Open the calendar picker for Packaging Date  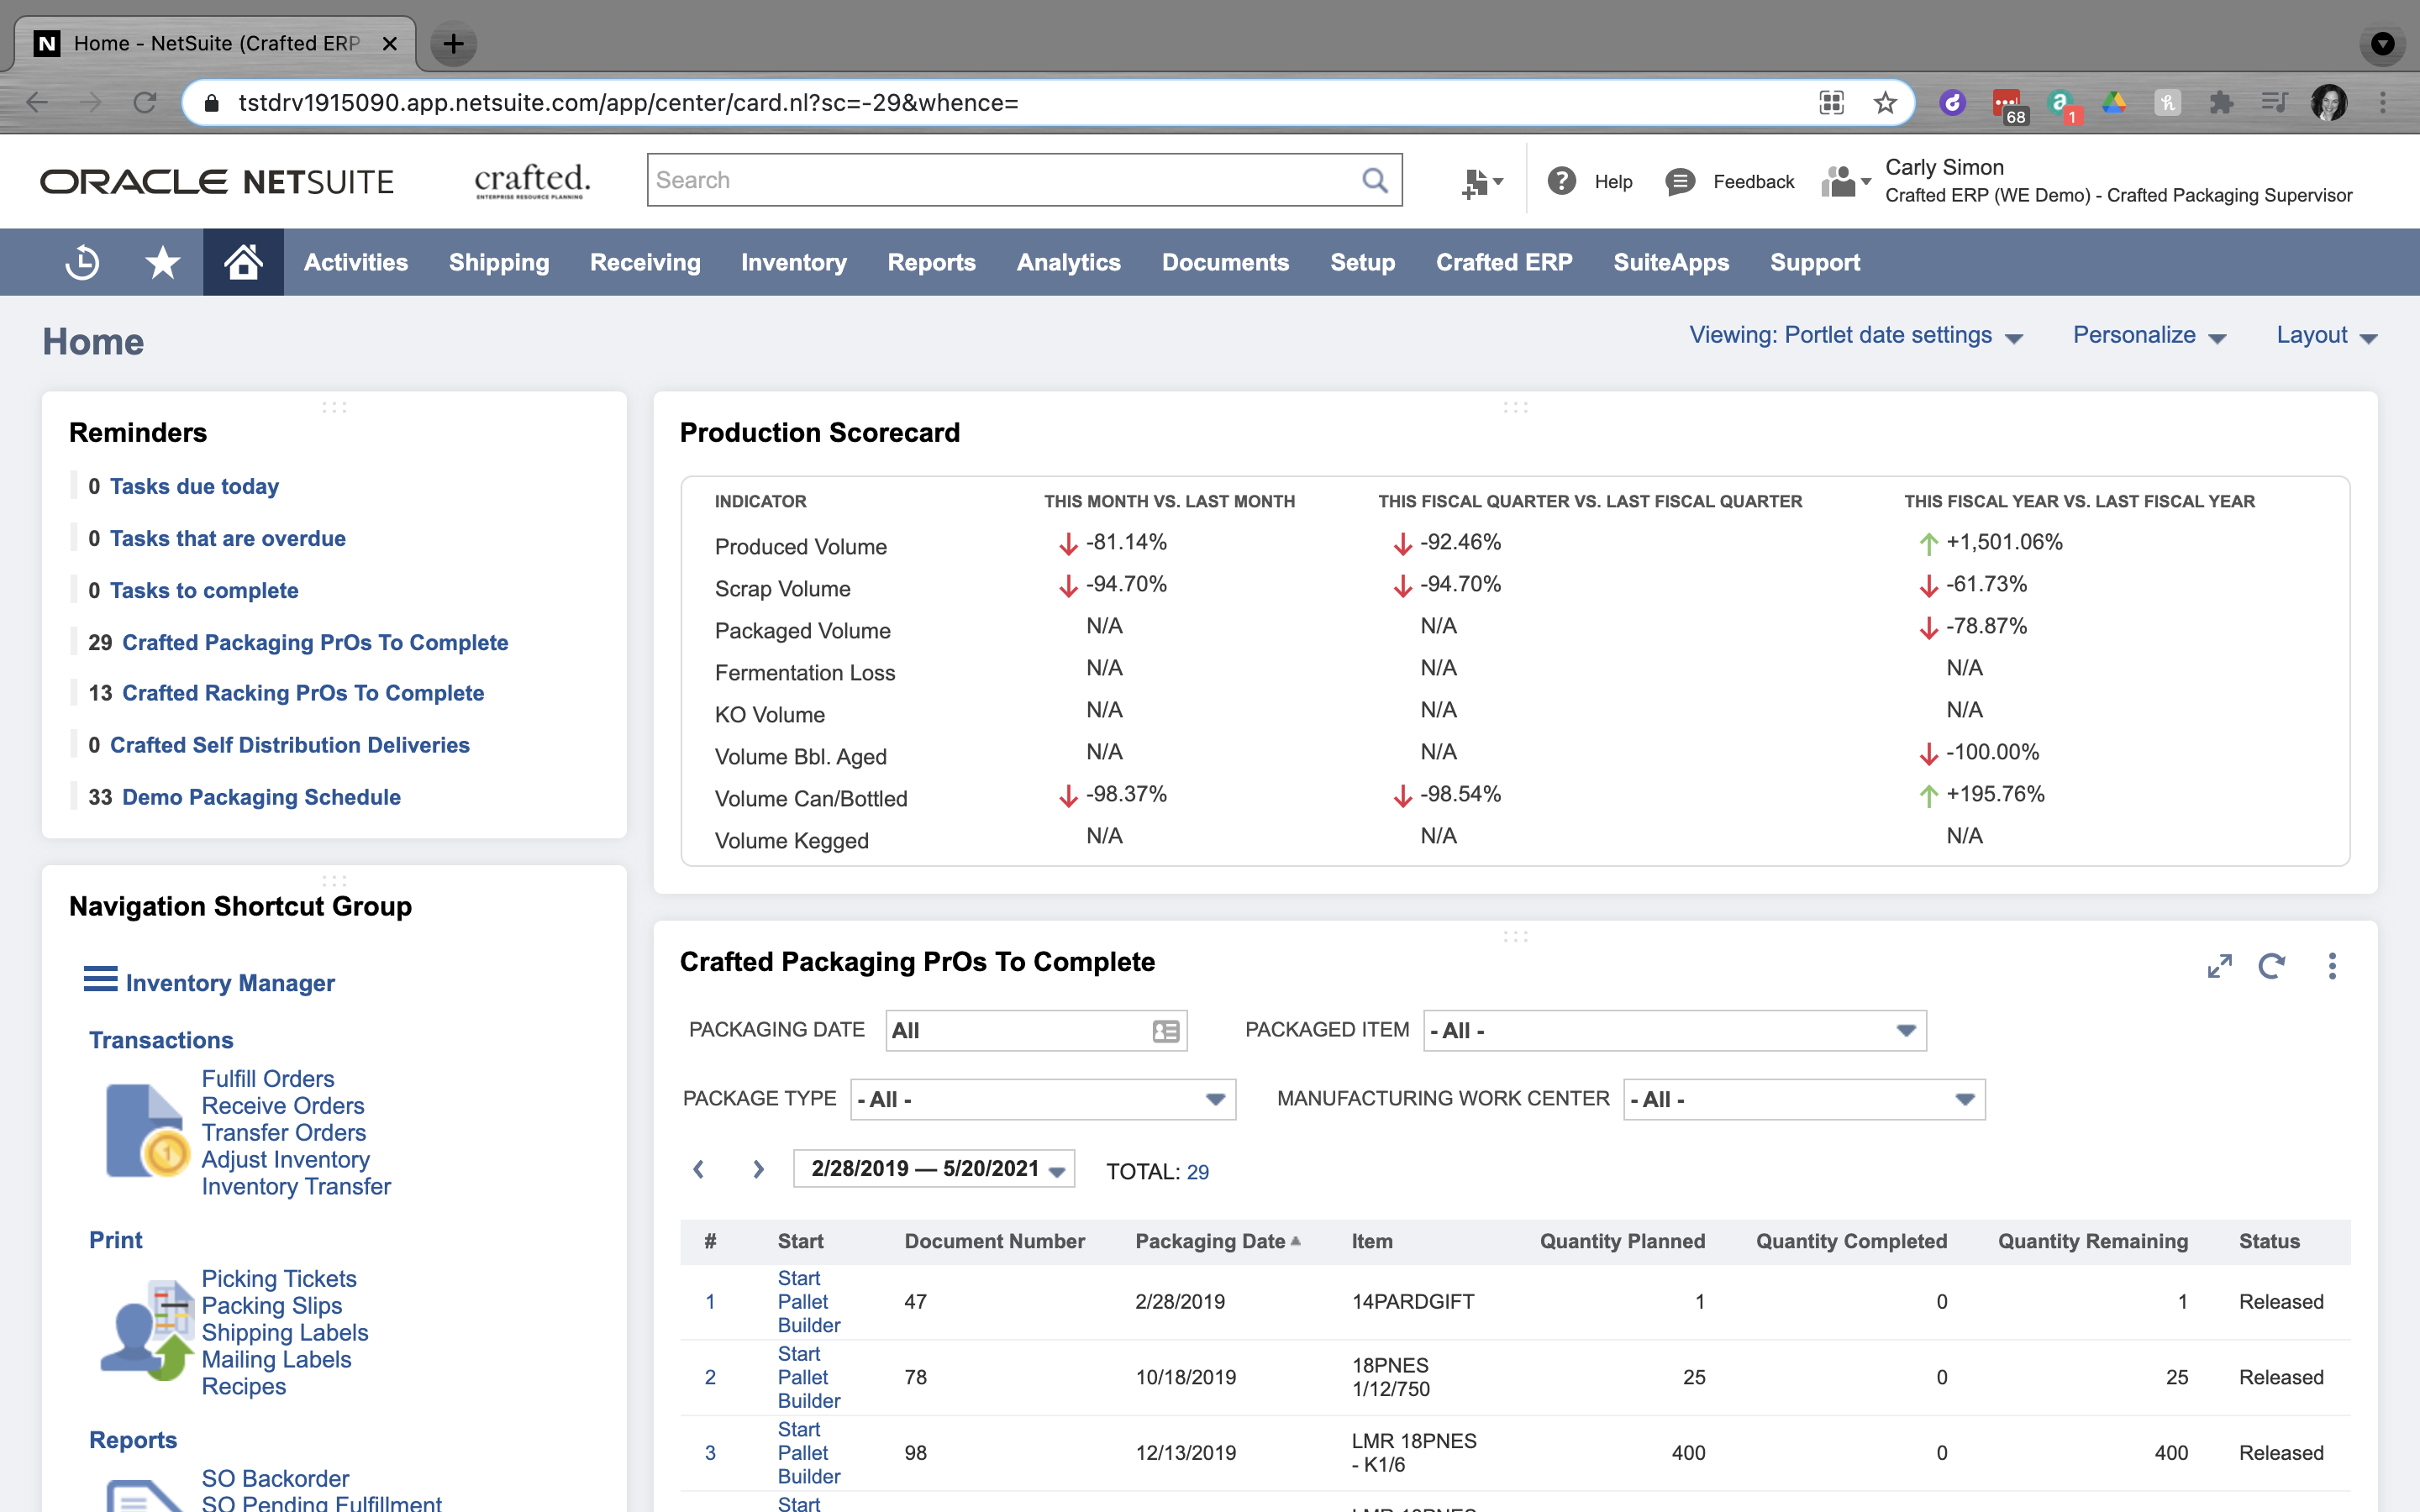[x=1165, y=1030]
